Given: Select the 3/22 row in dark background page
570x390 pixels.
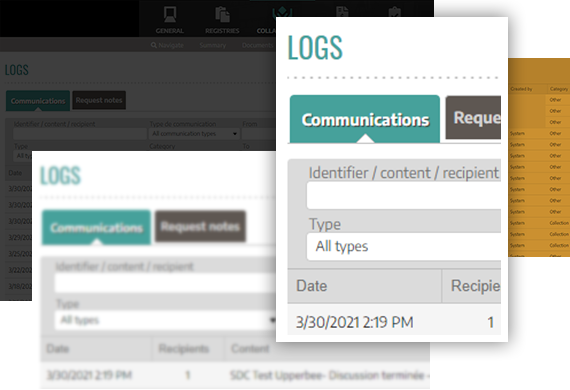Looking at the screenshot, I should pyautogui.click(x=19, y=270).
